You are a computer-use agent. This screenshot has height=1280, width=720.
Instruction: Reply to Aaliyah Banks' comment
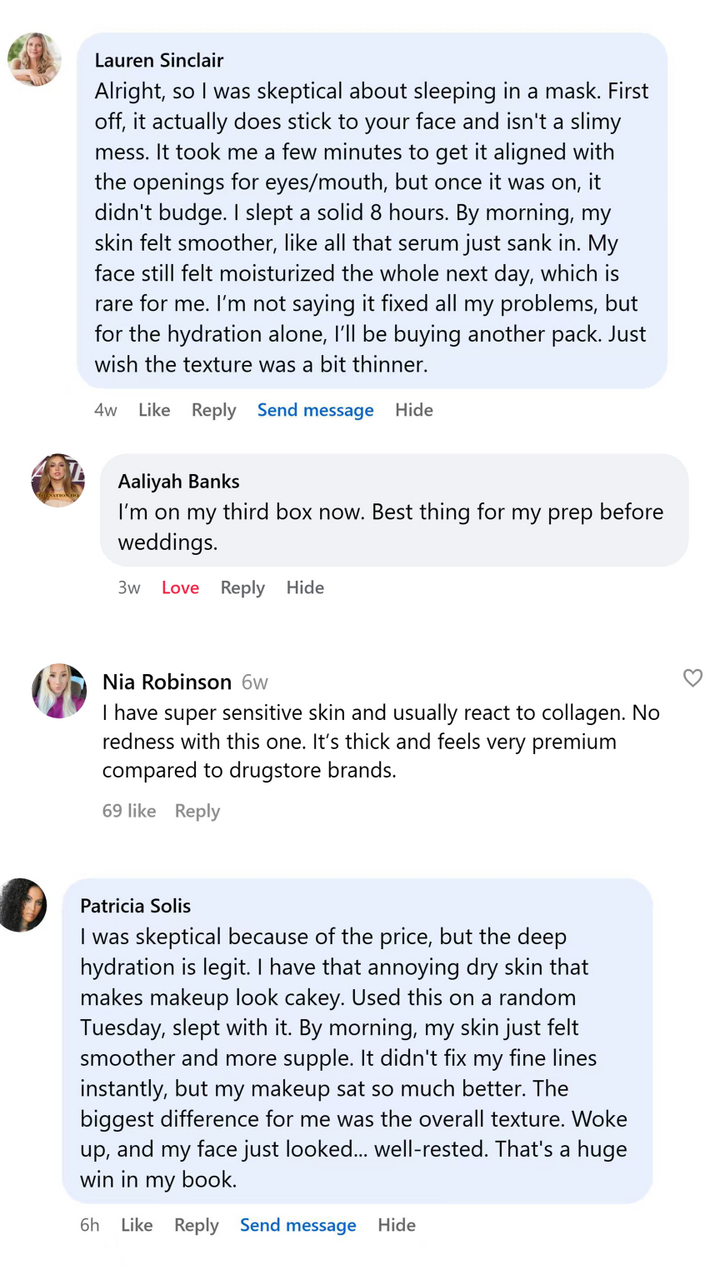click(242, 588)
